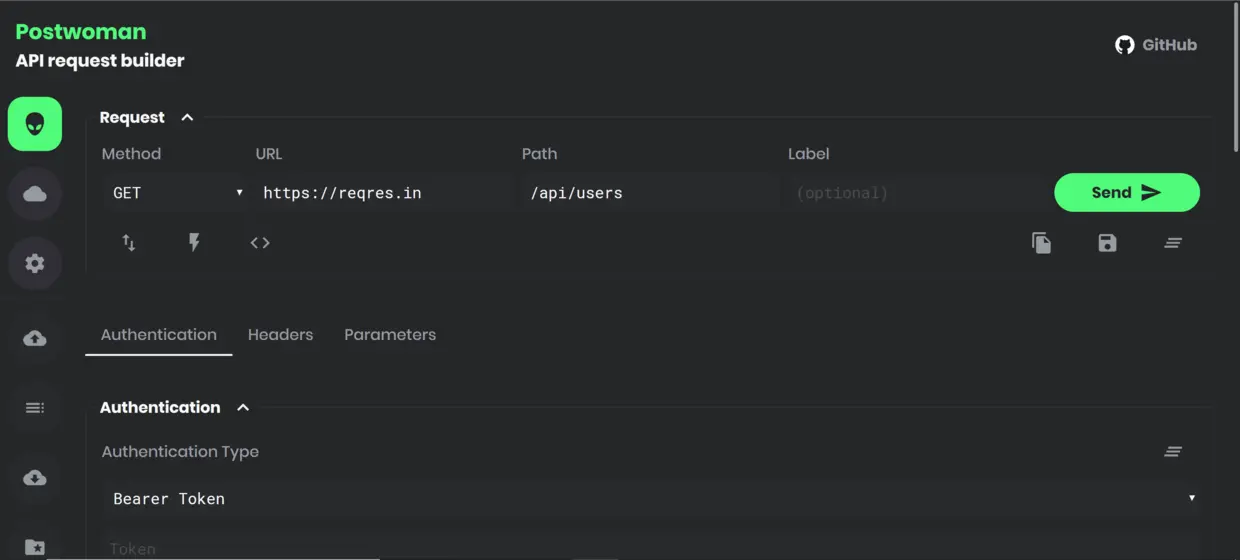
Task: Click the lightning bolt icon
Action: (194, 243)
